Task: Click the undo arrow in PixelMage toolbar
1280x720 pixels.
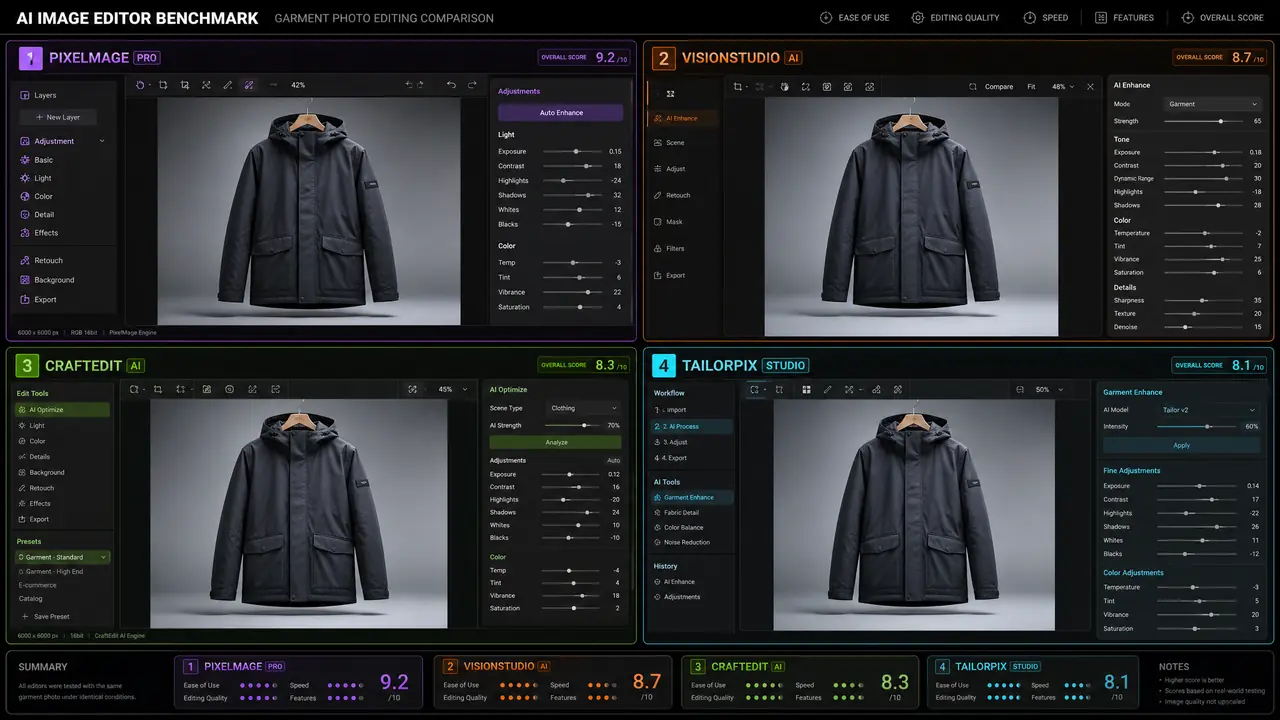Action: [x=451, y=85]
